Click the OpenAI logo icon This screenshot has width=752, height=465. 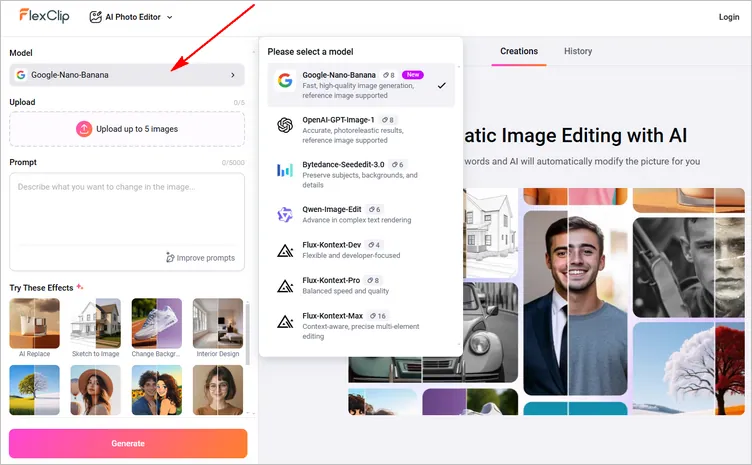click(285, 125)
